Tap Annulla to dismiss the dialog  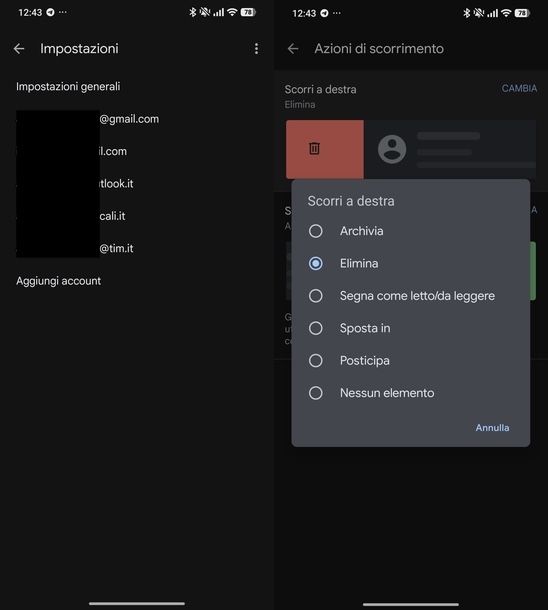[x=492, y=428]
